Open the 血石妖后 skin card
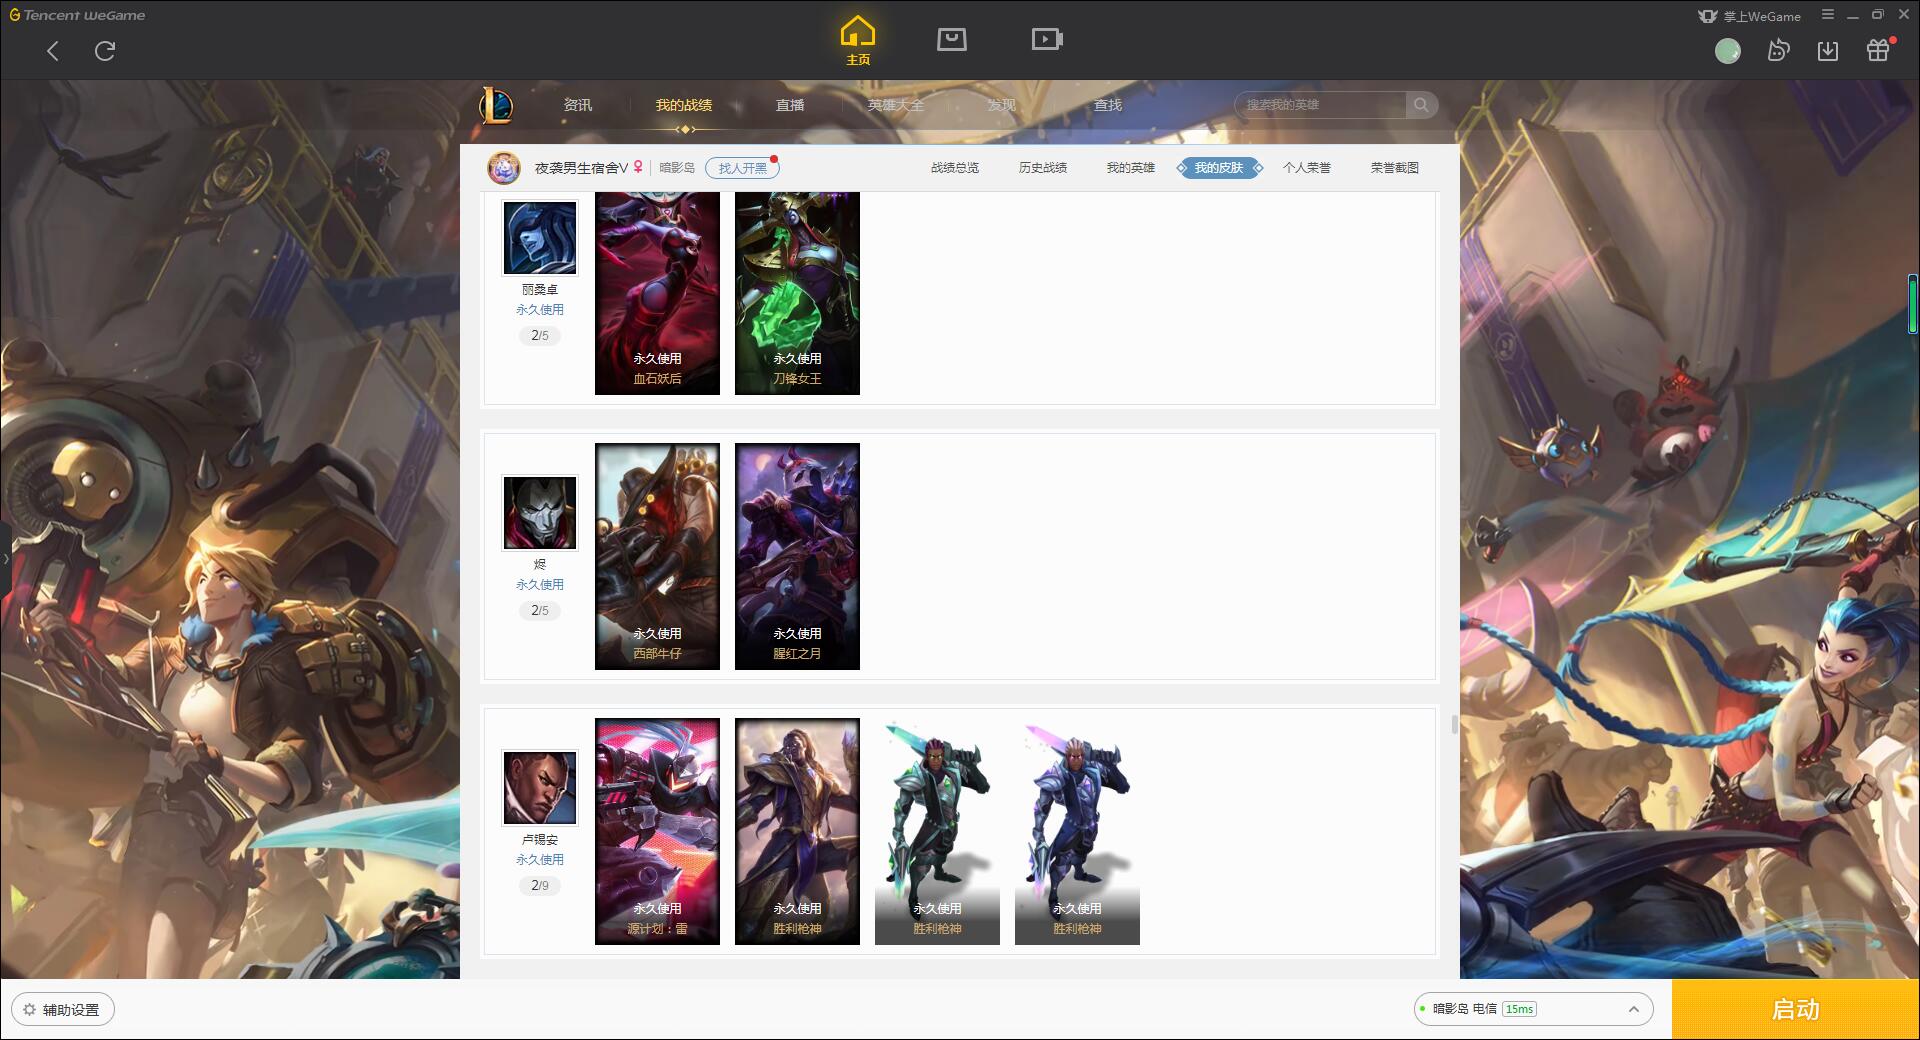The width and height of the screenshot is (1920, 1040). [x=657, y=293]
